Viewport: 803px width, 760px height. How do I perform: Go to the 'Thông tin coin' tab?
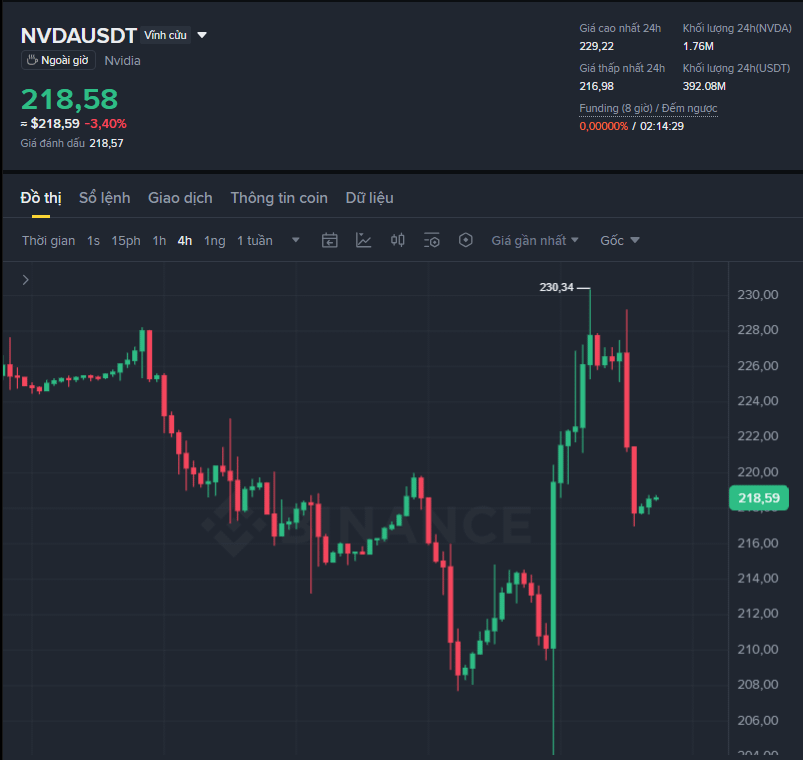tap(279, 198)
